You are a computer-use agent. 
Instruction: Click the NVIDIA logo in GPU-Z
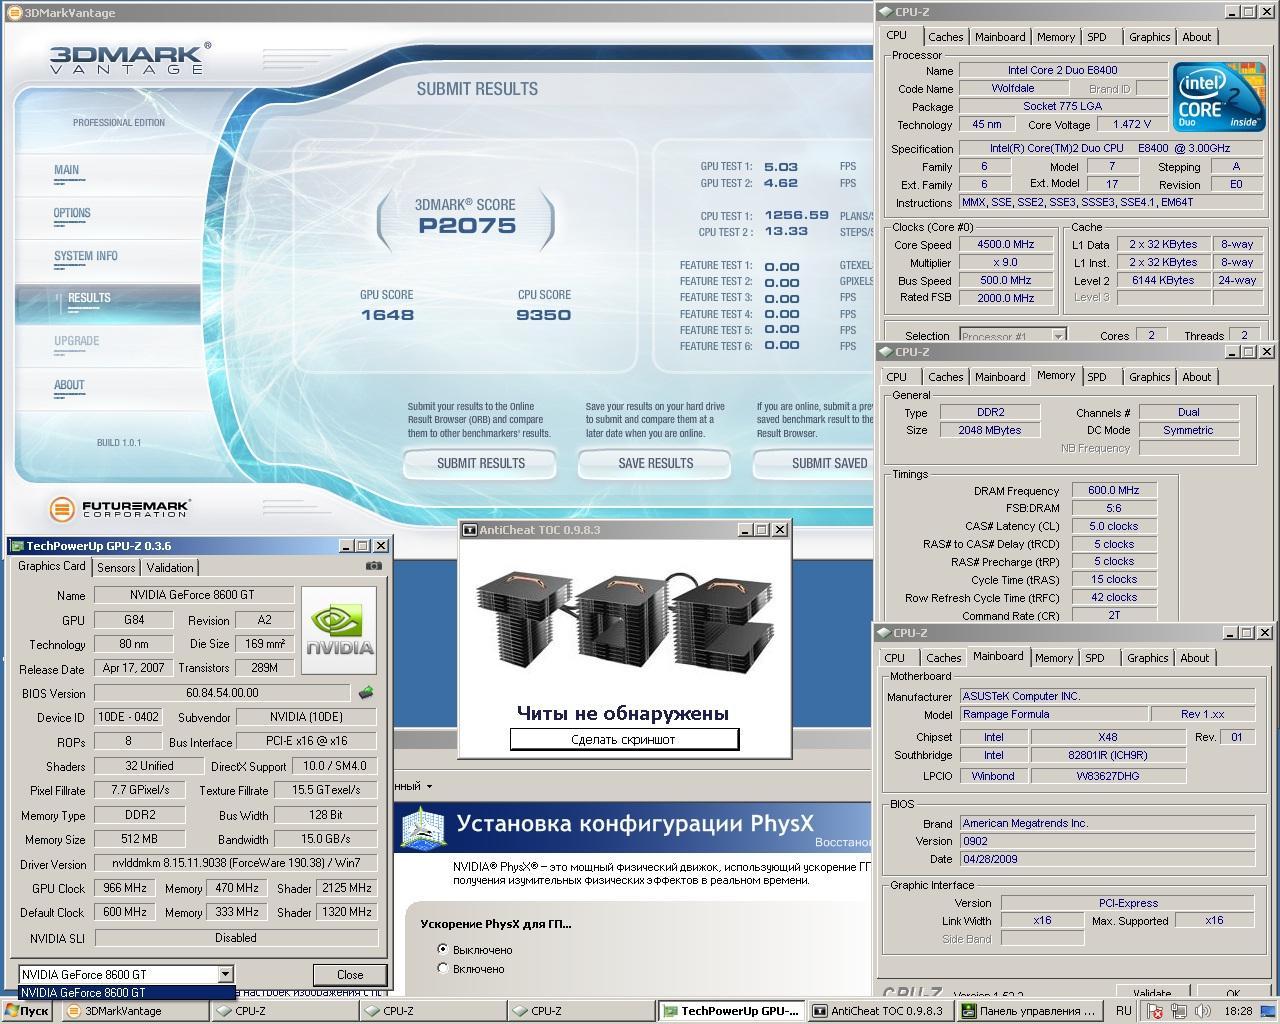pos(339,630)
